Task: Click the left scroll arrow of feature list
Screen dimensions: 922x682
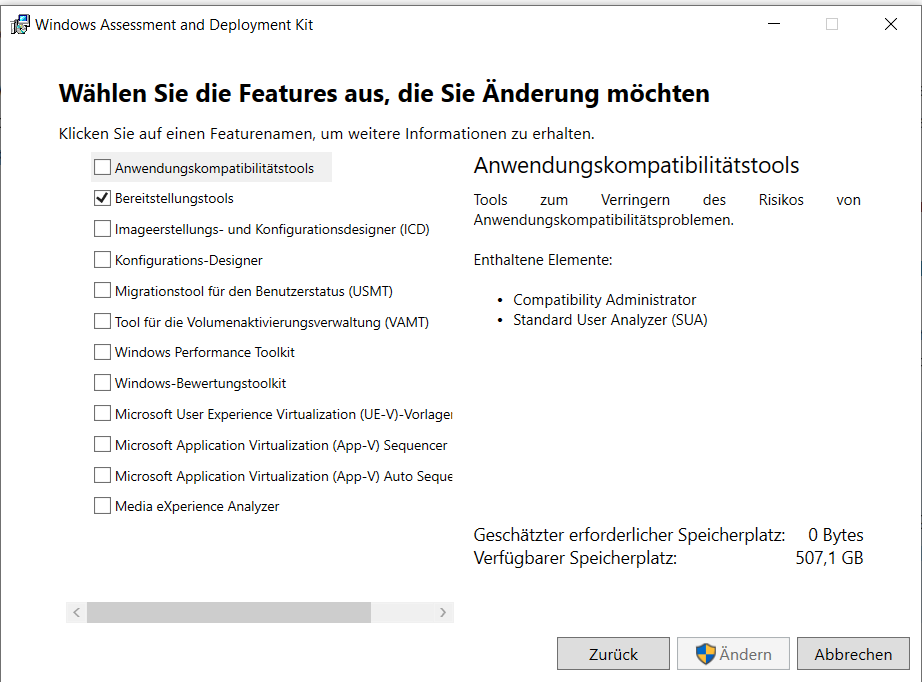Action: pyautogui.click(x=76, y=613)
